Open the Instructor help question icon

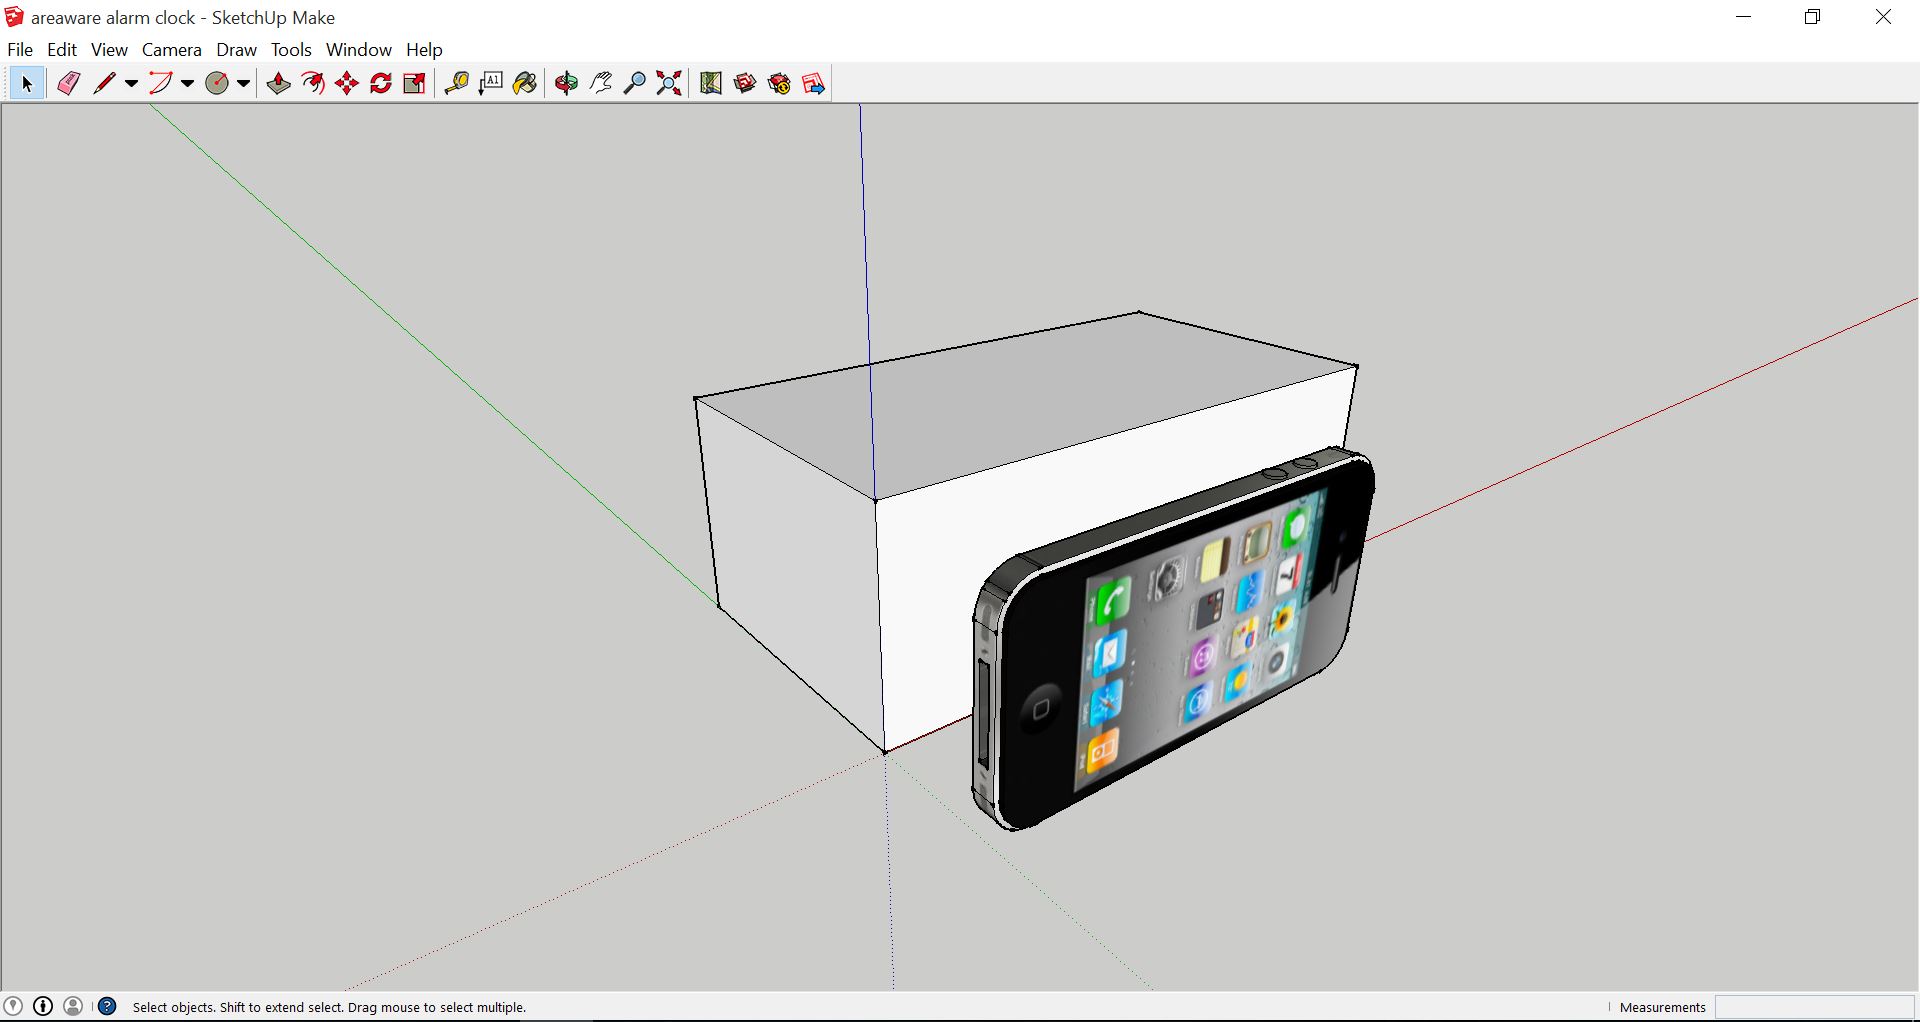[x=108, y=1006]
